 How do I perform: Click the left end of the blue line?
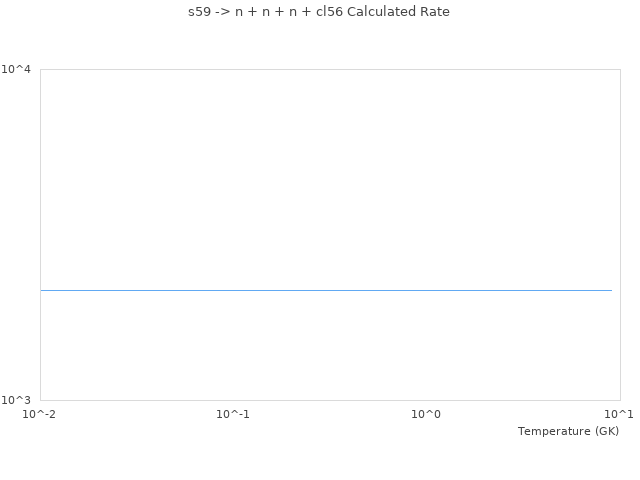(x=42, y=290)
